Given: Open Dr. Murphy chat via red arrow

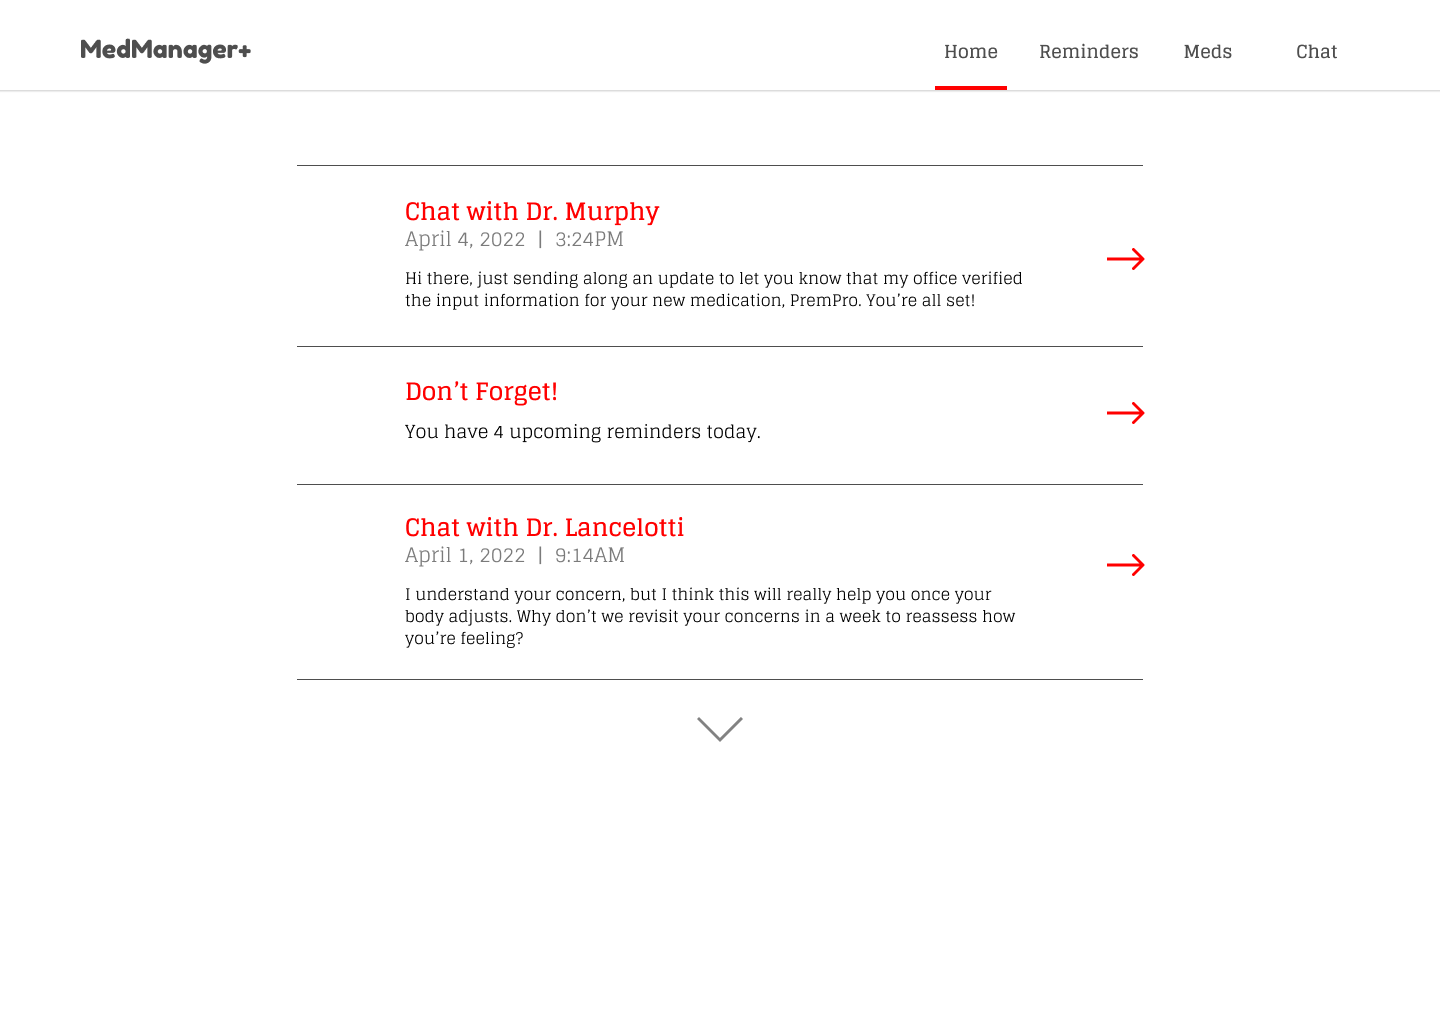Looking at the screenshot, I should pyautogui.click(x=1125, y=259).
